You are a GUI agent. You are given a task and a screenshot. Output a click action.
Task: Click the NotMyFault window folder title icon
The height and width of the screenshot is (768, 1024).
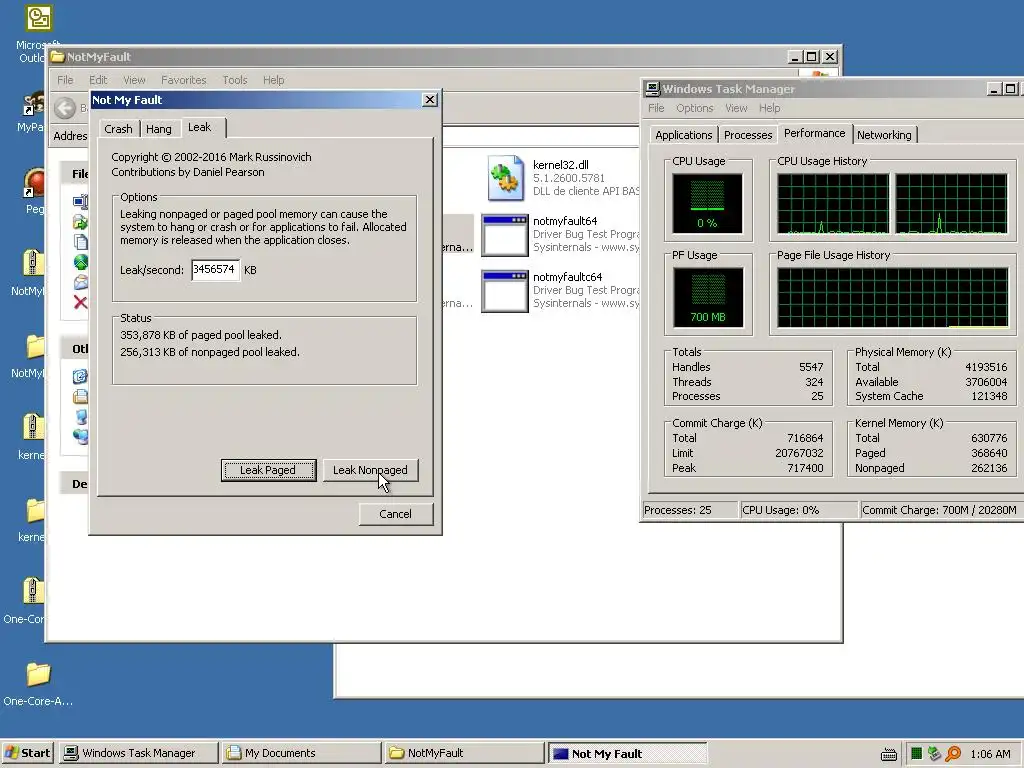[57, 57]
